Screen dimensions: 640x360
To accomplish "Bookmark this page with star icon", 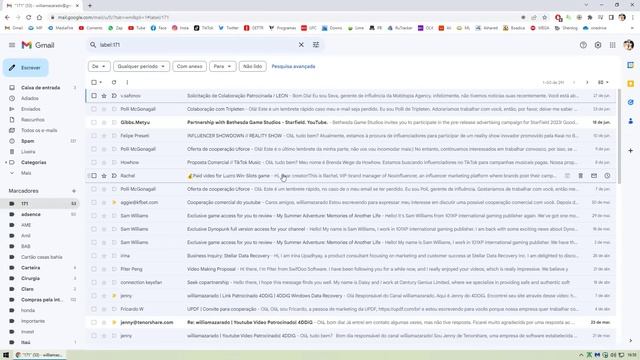I will click(544, 18).
